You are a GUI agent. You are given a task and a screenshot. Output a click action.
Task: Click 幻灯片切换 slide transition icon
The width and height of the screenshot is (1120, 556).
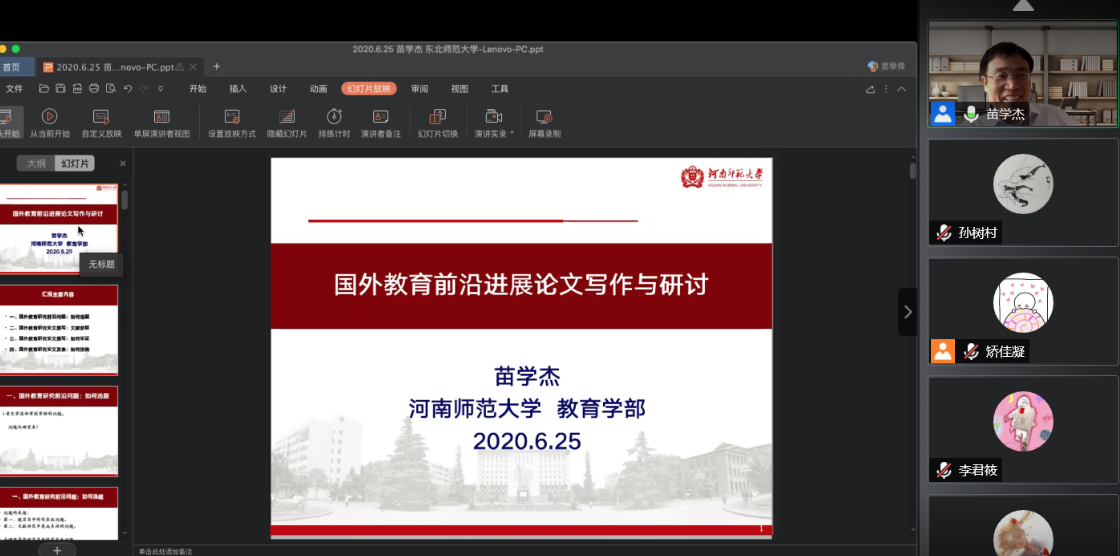coord(437,117)
